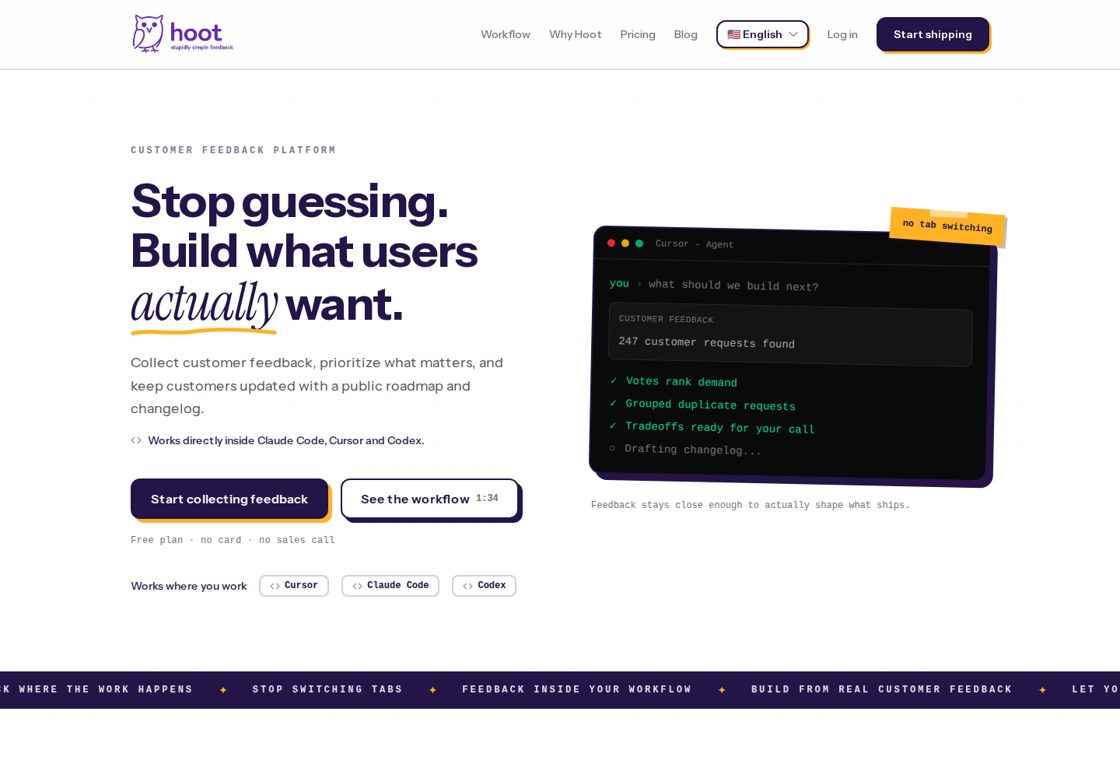Go to the Pricing page
Screen dimensions: 1120x778
(637, 34)
